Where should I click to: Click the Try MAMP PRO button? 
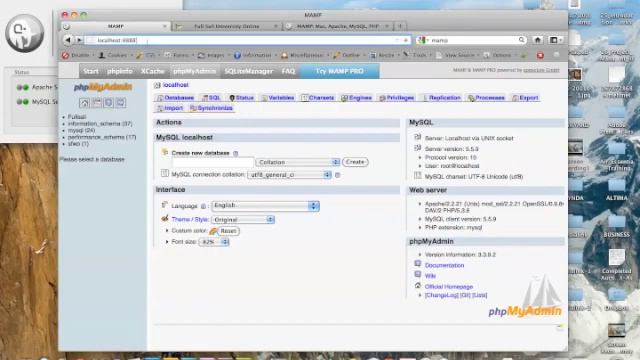coord(340,71)
